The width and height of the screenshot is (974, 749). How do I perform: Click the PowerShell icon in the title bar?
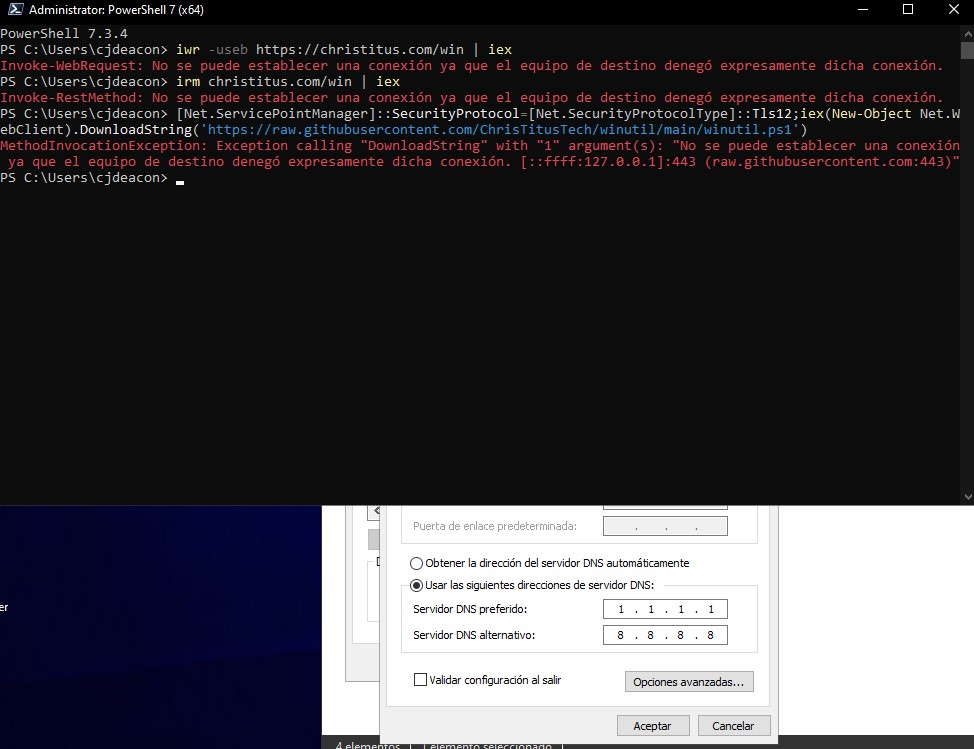(x=12, y=10)
